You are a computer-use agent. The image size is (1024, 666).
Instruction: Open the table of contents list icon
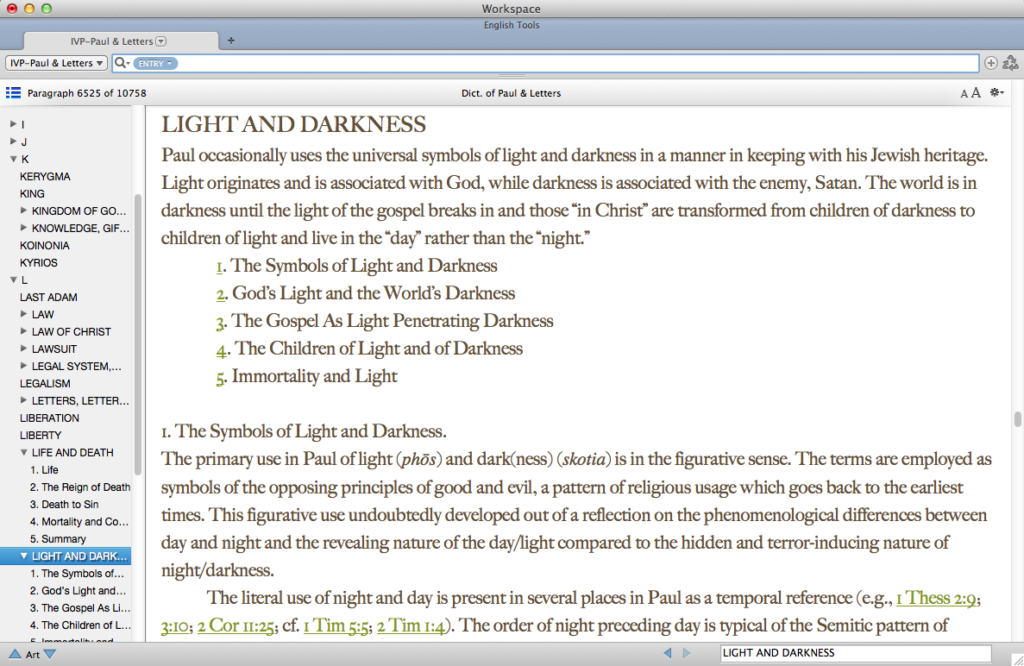[x=11, y=92]
